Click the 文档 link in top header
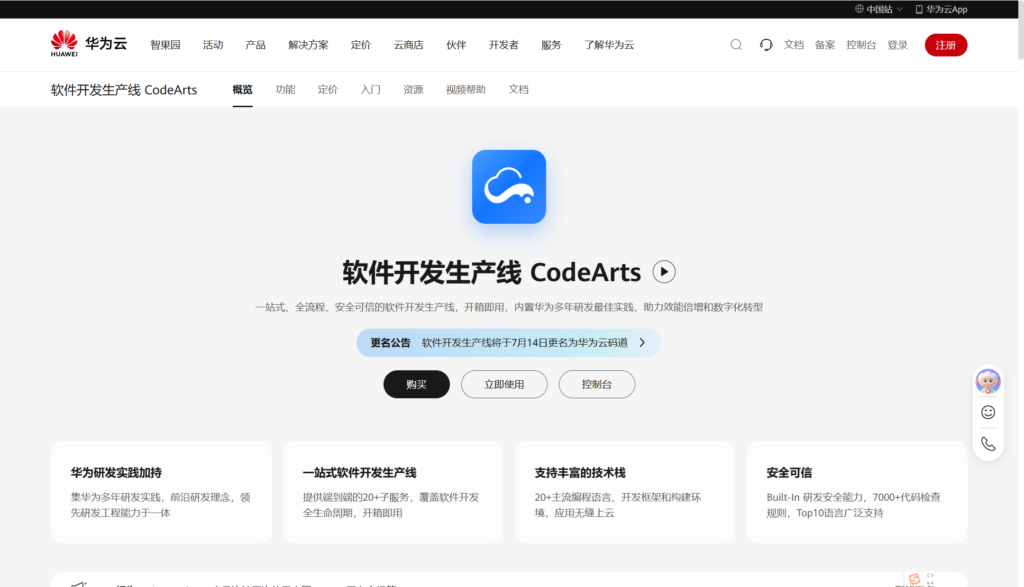The height and width of the screenshot is (587, 1024). (793, 44)
